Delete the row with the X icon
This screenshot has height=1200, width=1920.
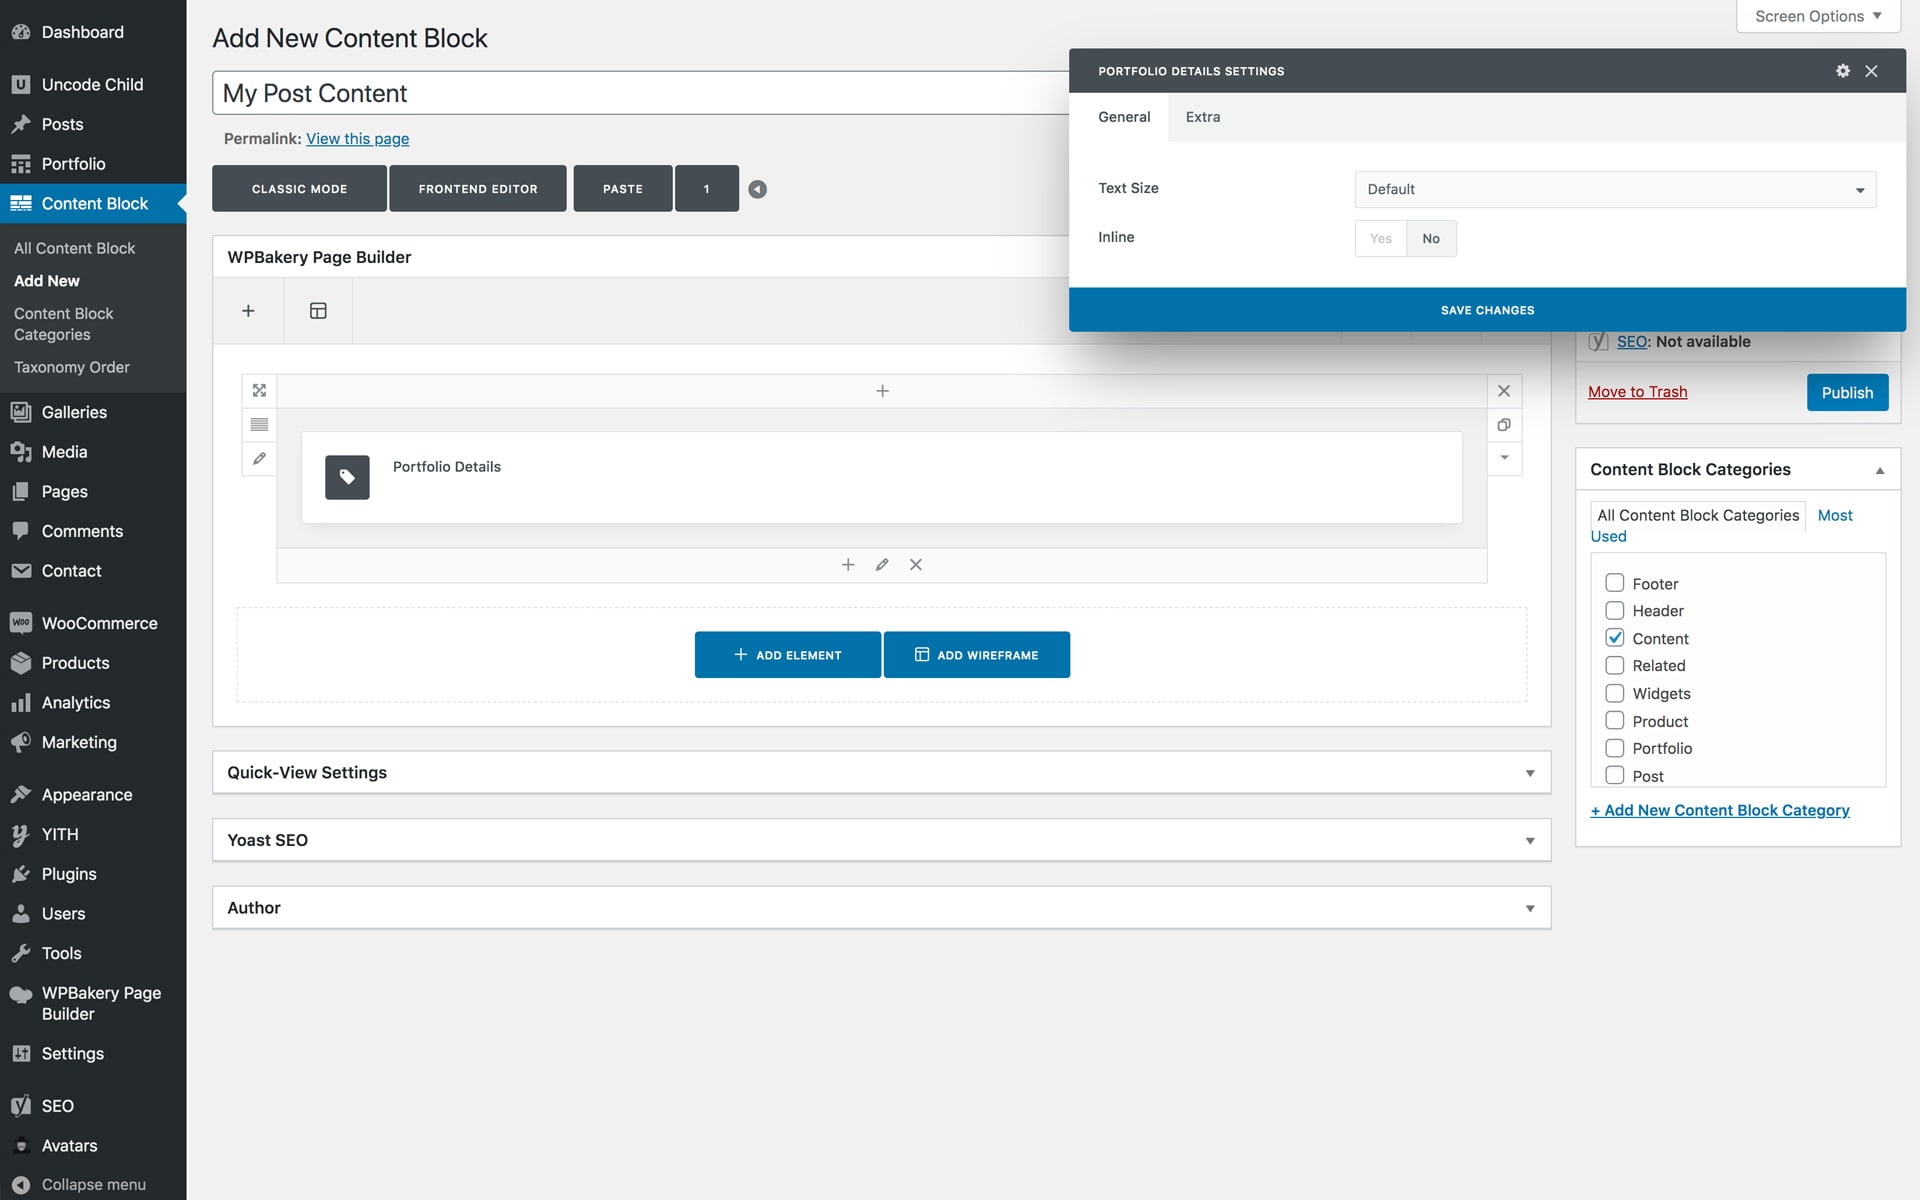tap(1503, 391)
